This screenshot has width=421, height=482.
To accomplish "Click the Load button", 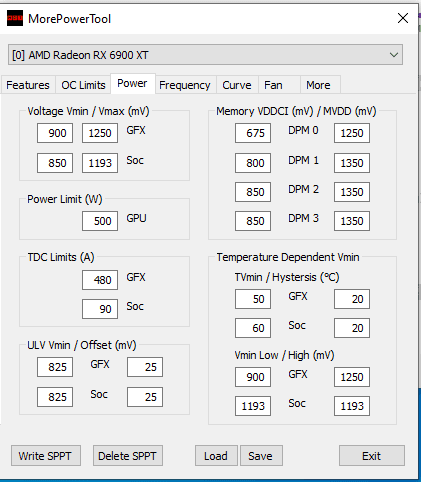I will 216,456.
